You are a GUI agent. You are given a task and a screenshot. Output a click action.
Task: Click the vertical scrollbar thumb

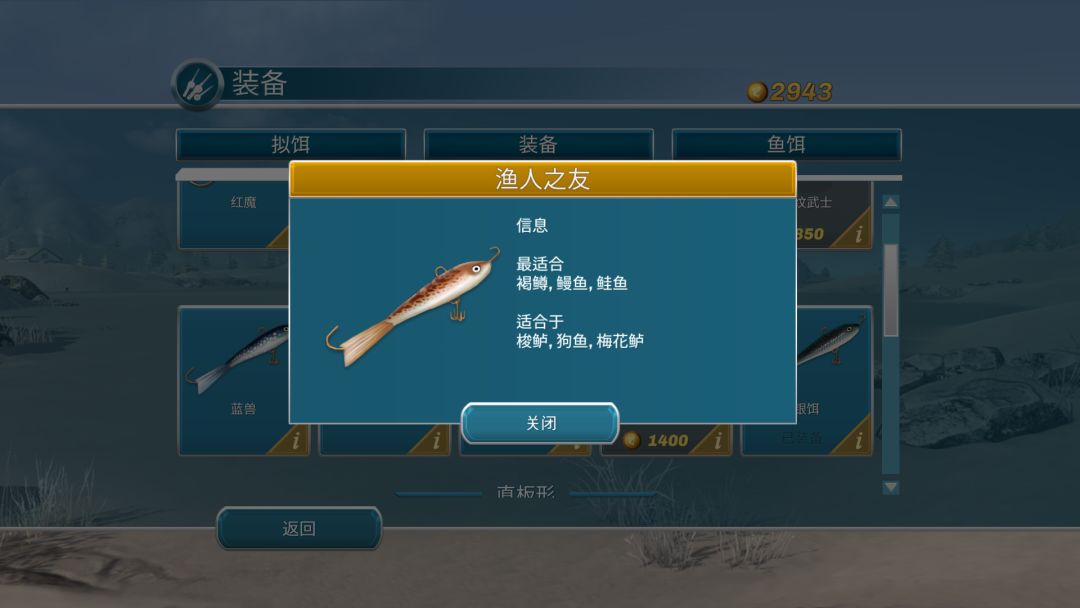pos(891,290)
